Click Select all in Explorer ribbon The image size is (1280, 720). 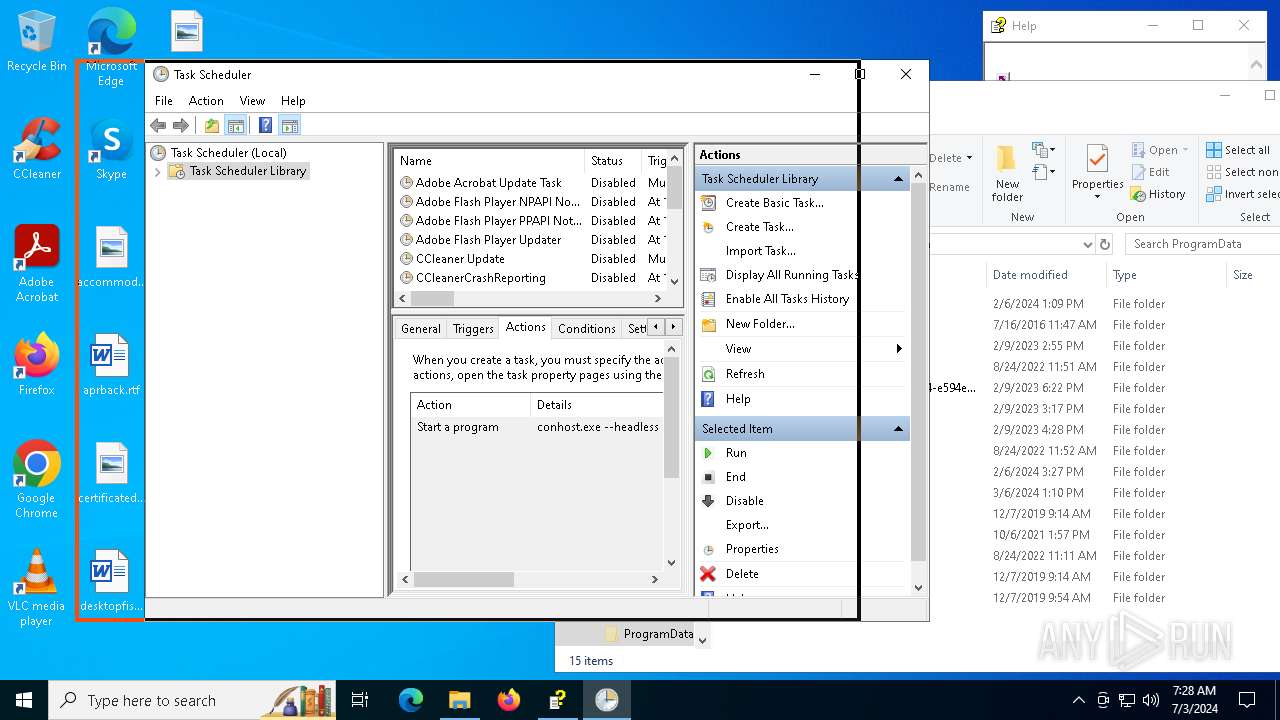click(x=1237, y=150)
